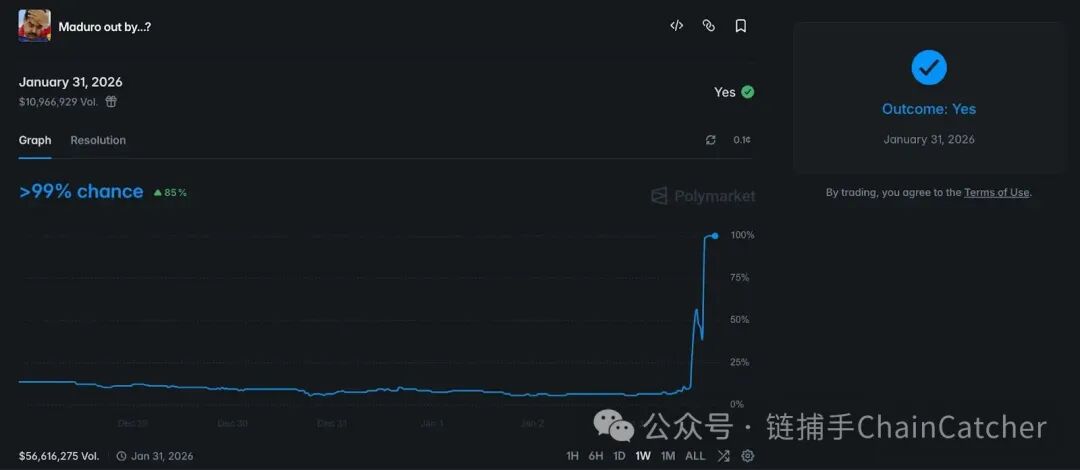Screen dimensions: 1080x470
Task: Click the chart's latest data point dot
Action: pyautogui.click(x=715, y=236)
